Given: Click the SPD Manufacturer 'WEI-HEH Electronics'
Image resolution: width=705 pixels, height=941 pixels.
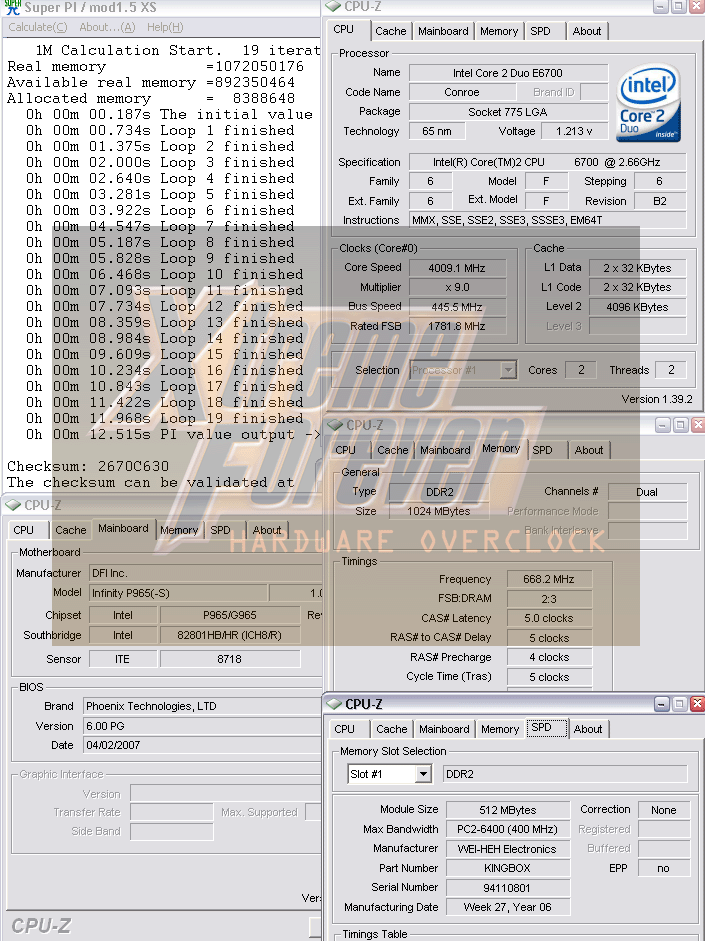Looking at the screenshot, I should 508,849.
